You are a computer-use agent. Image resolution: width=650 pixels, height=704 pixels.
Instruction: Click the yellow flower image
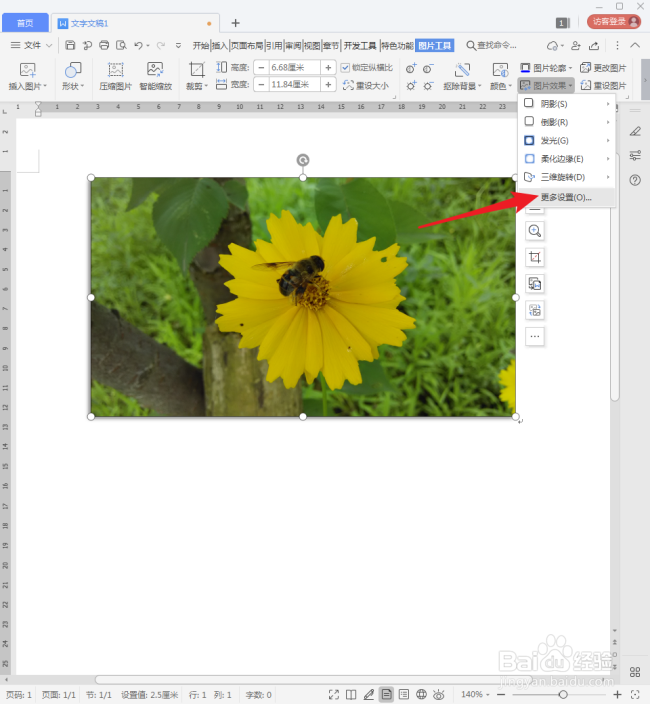point(303,297)
